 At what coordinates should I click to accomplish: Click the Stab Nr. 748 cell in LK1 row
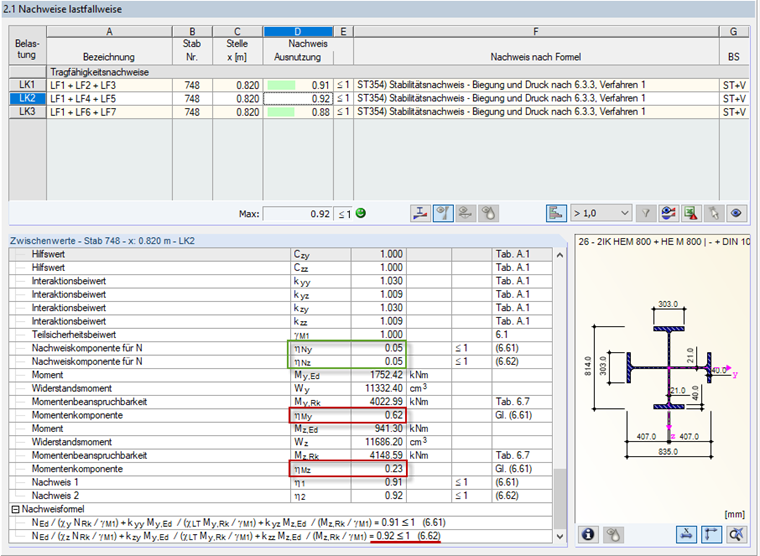[192, 85]
